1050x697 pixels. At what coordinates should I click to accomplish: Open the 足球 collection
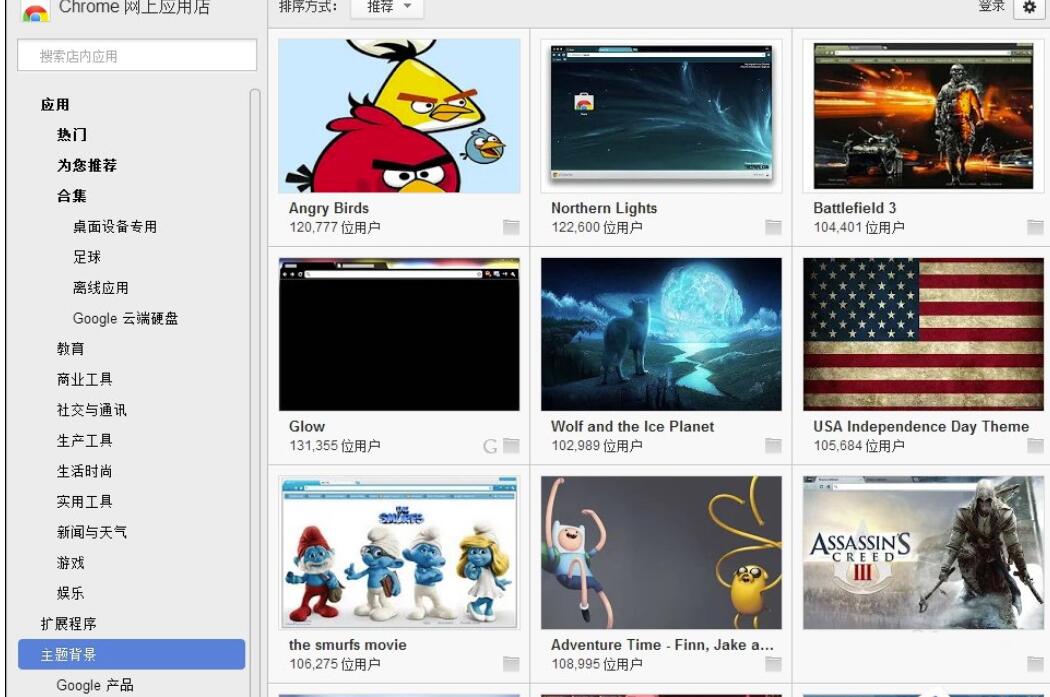click(x=86, y=257)
